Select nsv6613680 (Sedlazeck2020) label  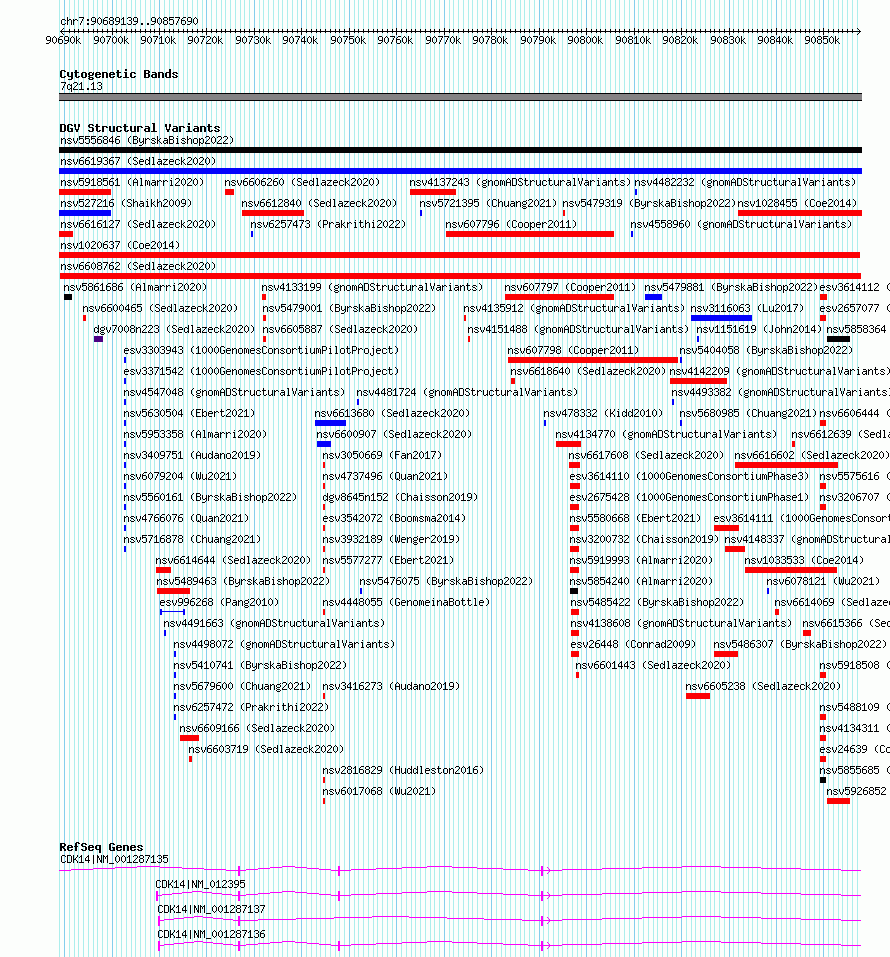pos(392,413)
